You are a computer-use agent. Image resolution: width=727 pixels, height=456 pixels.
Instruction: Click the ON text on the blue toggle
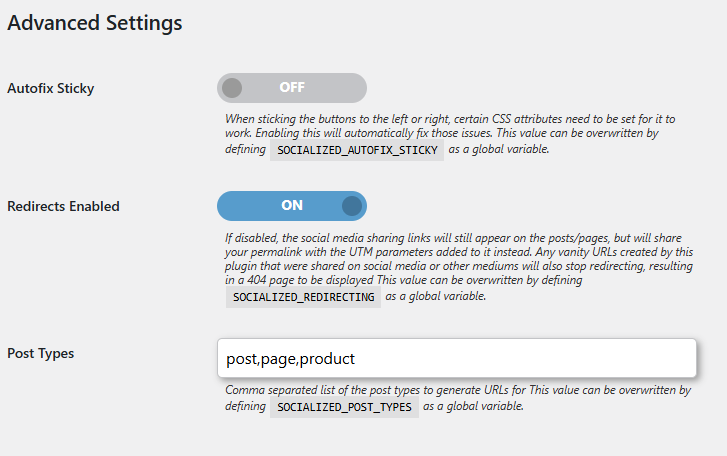(292, 206)
